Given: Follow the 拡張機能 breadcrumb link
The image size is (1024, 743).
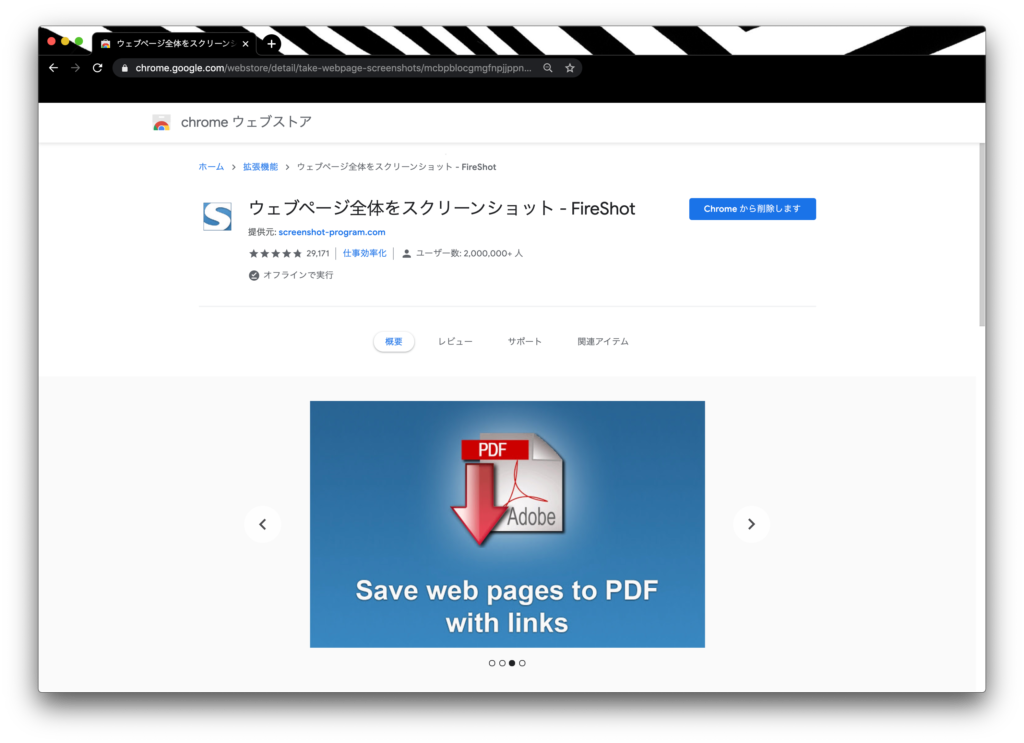Looking at the screenshot, I should 261,167.
